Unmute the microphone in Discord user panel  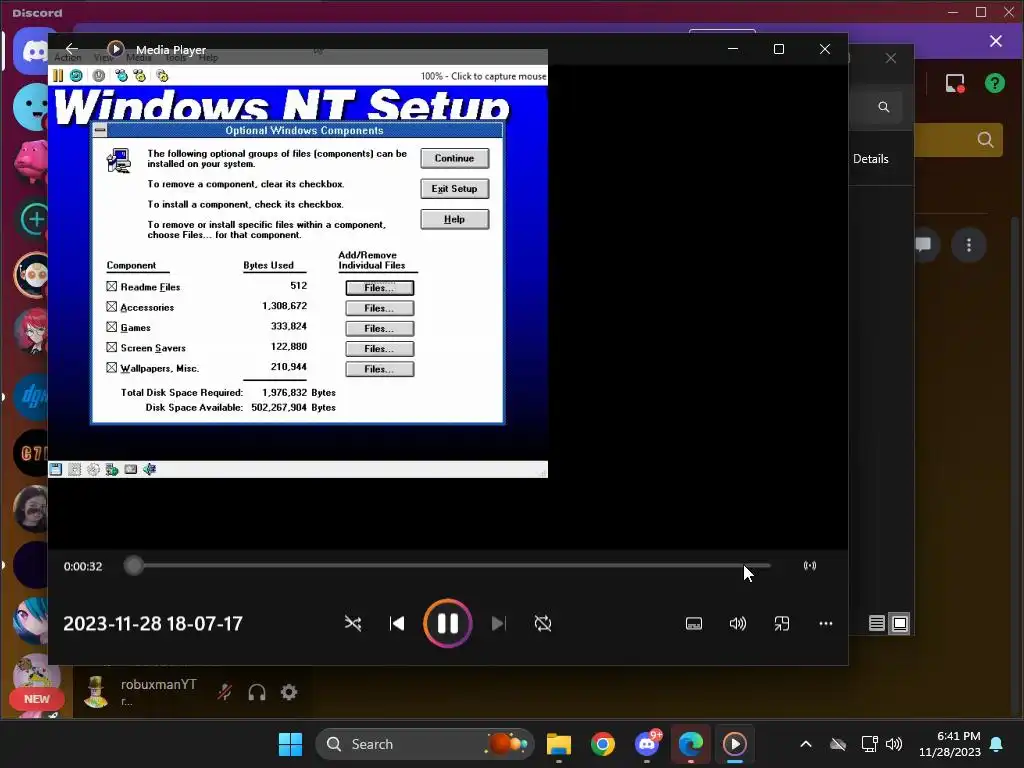tap(225, 692)
